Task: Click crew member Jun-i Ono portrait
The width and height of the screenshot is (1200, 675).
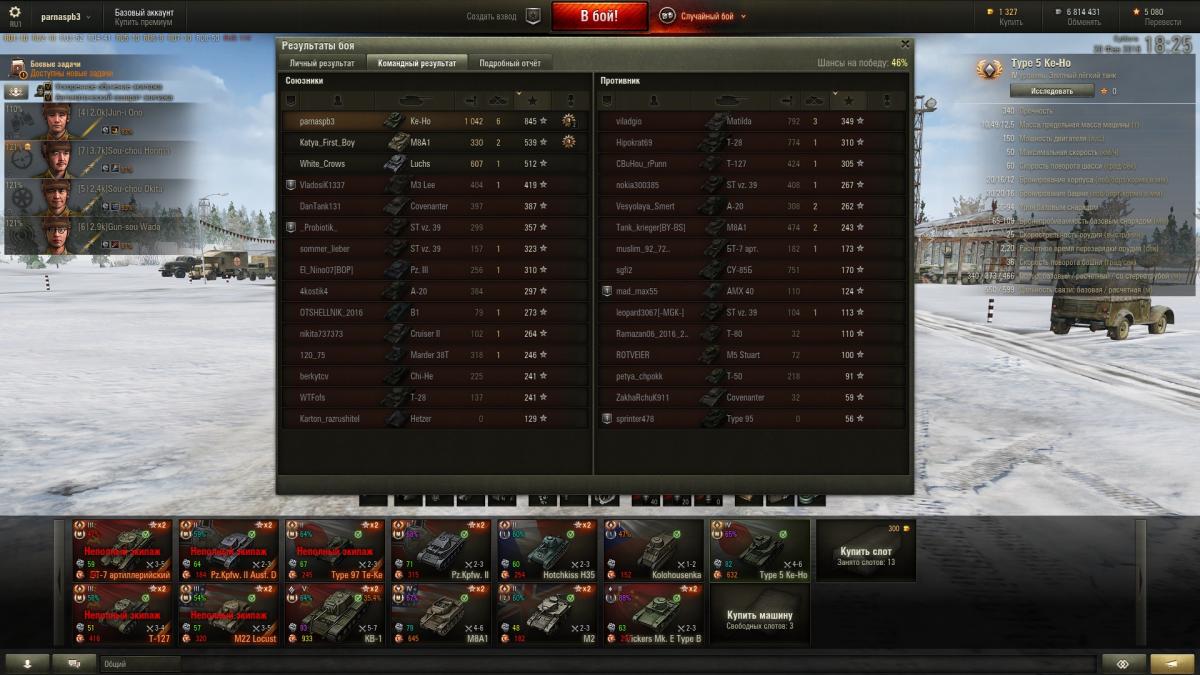Action: pos(57,121)
